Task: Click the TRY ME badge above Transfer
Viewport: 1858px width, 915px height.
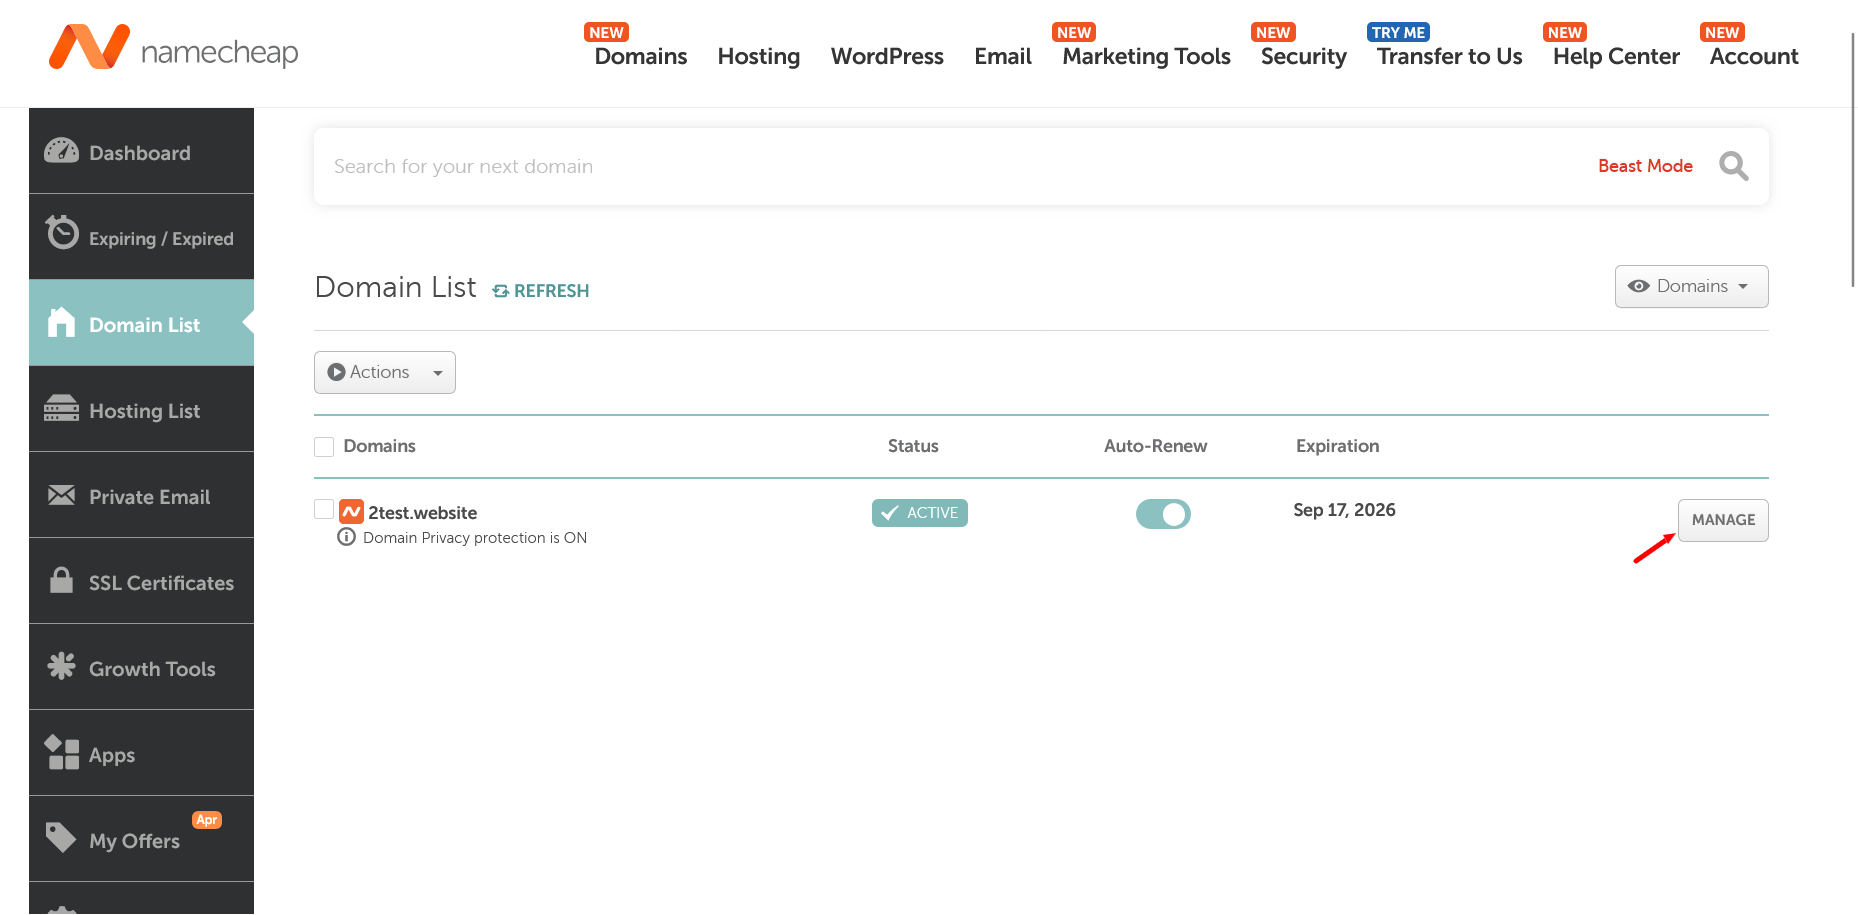Action: pyautogui.click(x=1398, y=32)
